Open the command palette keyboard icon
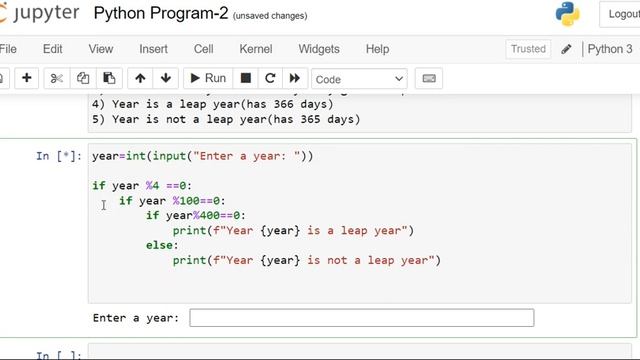This screenshot has height=360, width=640. (x=429, y=78)
